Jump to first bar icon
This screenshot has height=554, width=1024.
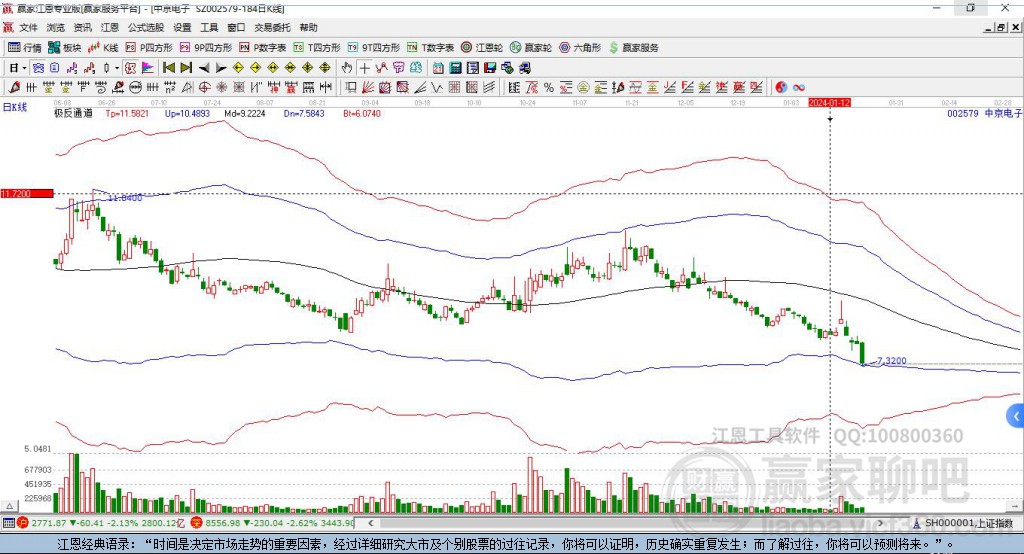168,68
